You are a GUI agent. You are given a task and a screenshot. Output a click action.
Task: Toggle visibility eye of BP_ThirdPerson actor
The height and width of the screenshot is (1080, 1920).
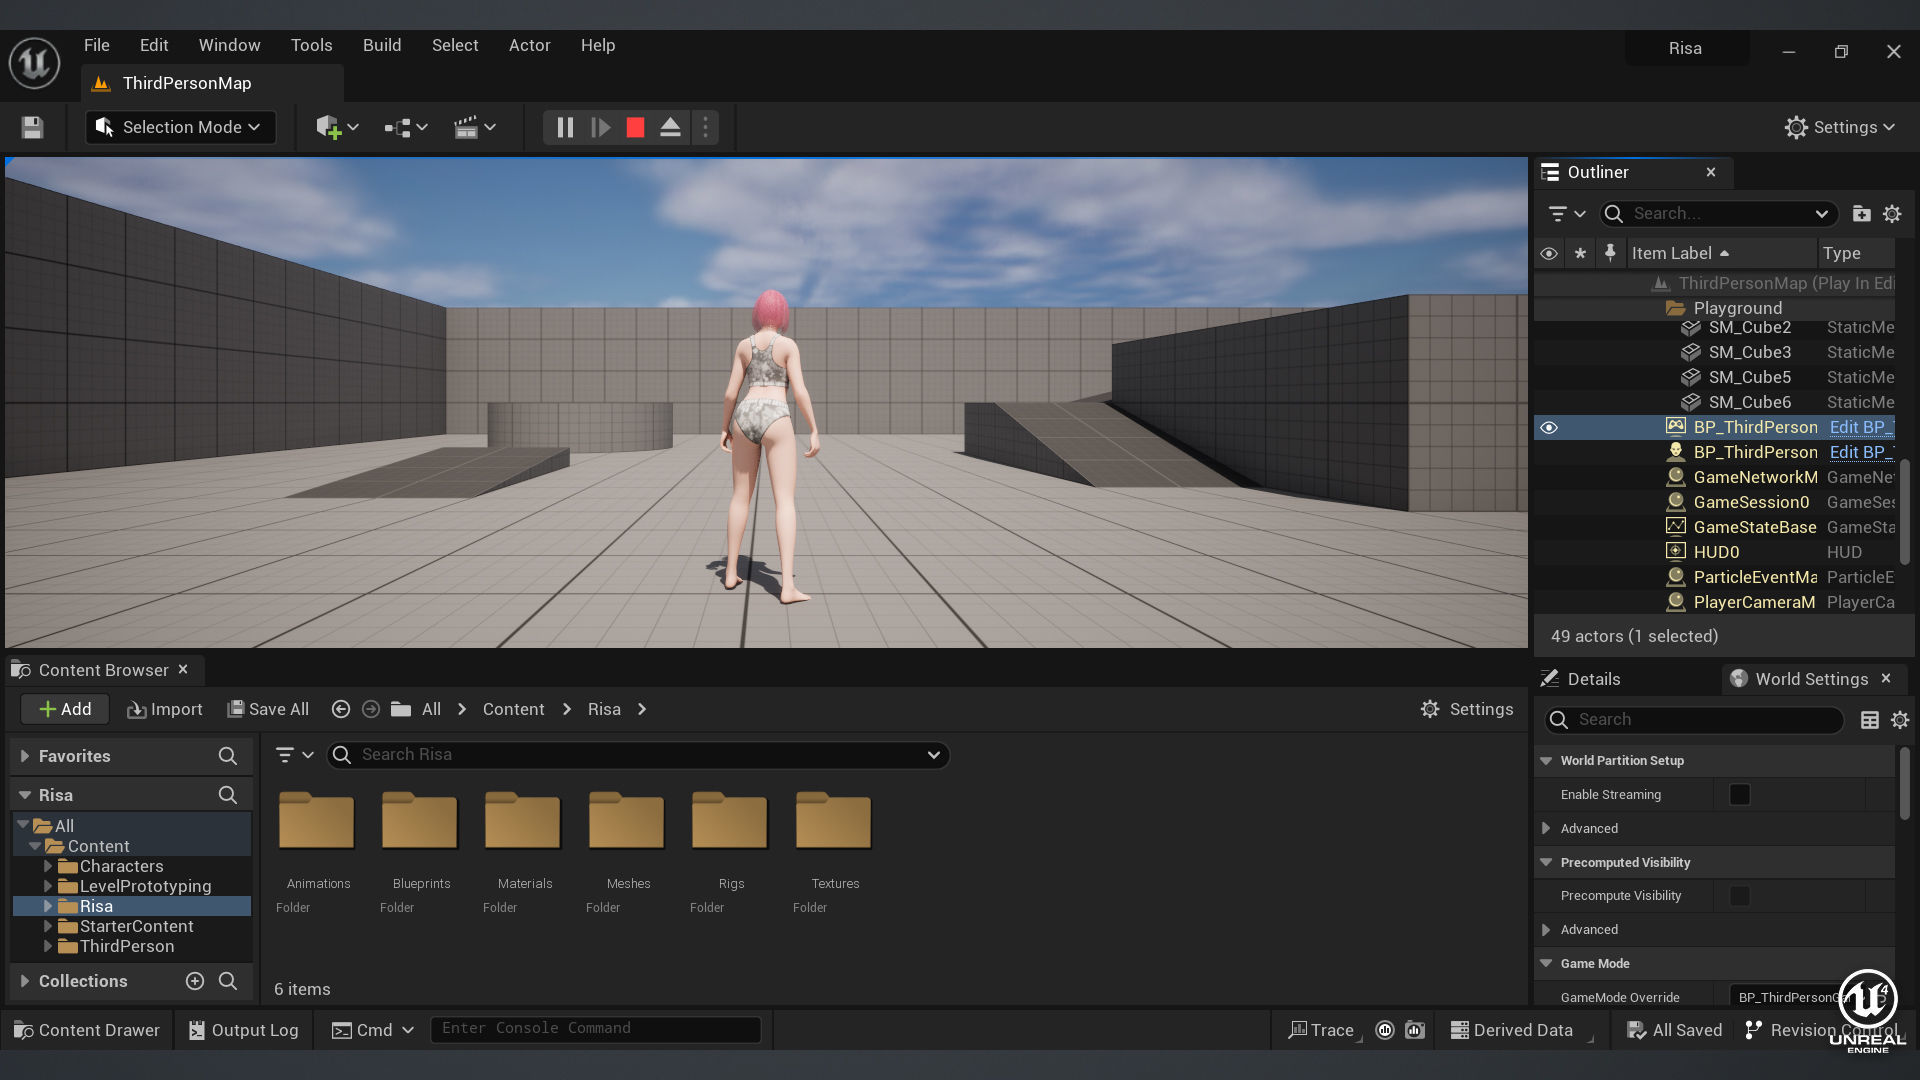1549,428
